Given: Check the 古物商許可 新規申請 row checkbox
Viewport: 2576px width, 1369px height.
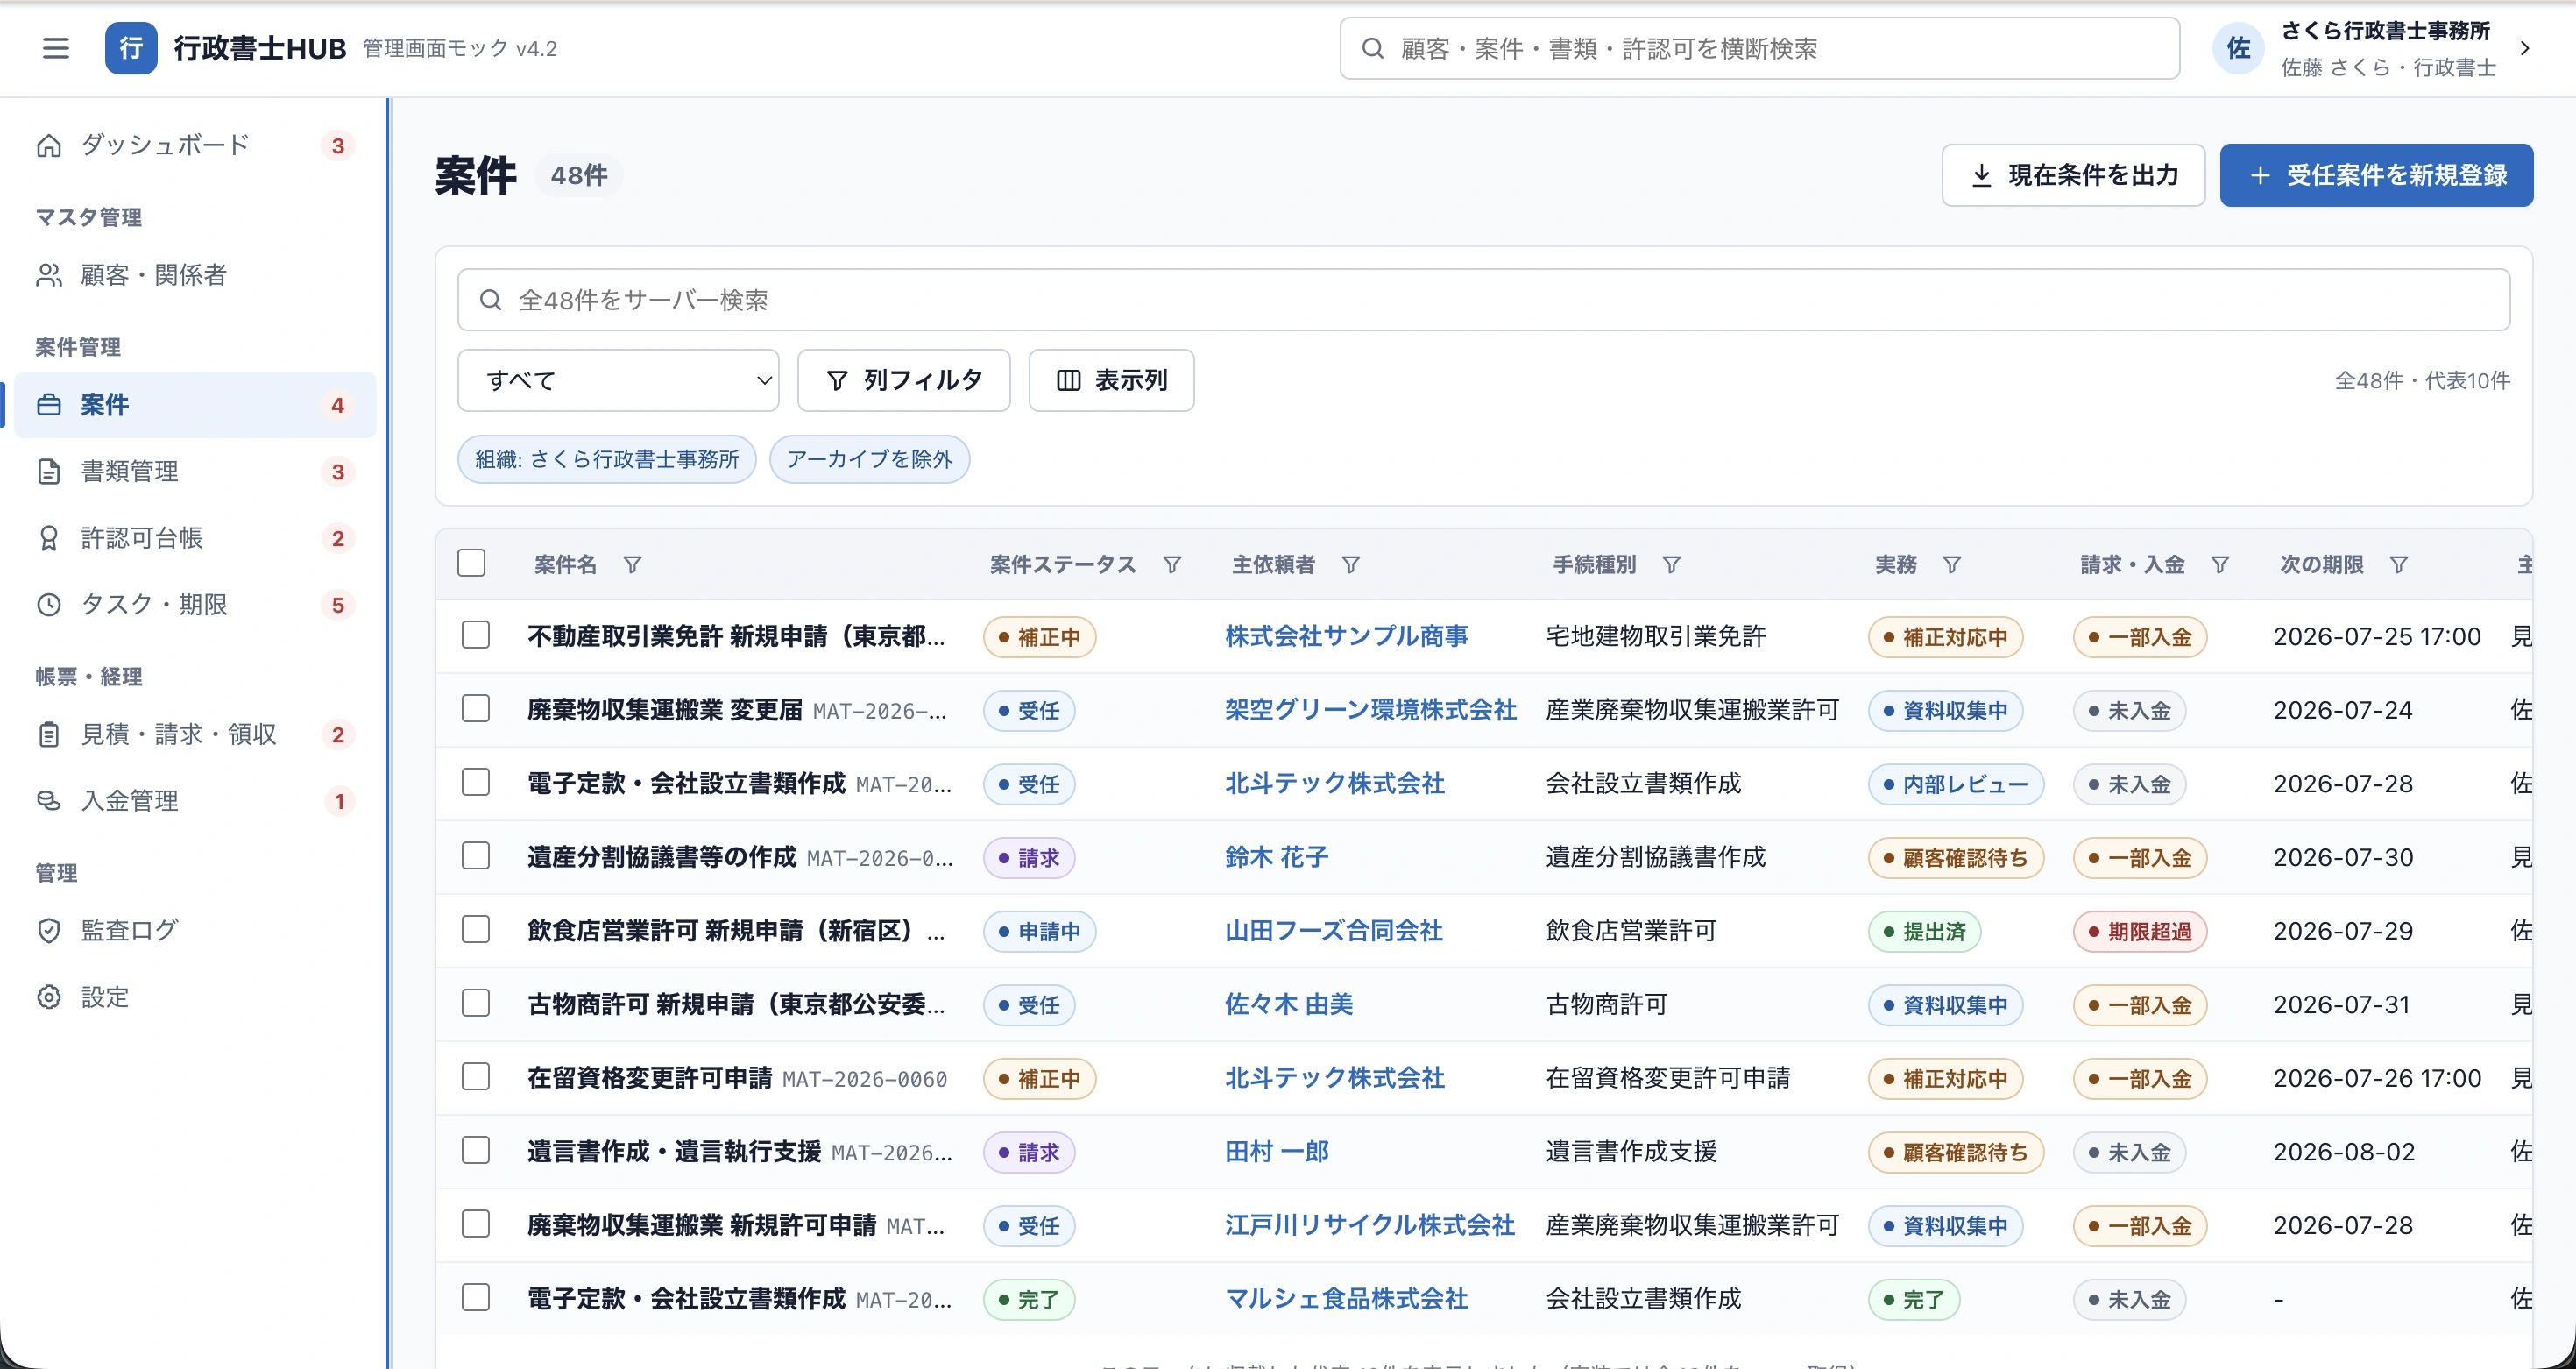Looking at the screenshot, I should [x=476, y=1003].
